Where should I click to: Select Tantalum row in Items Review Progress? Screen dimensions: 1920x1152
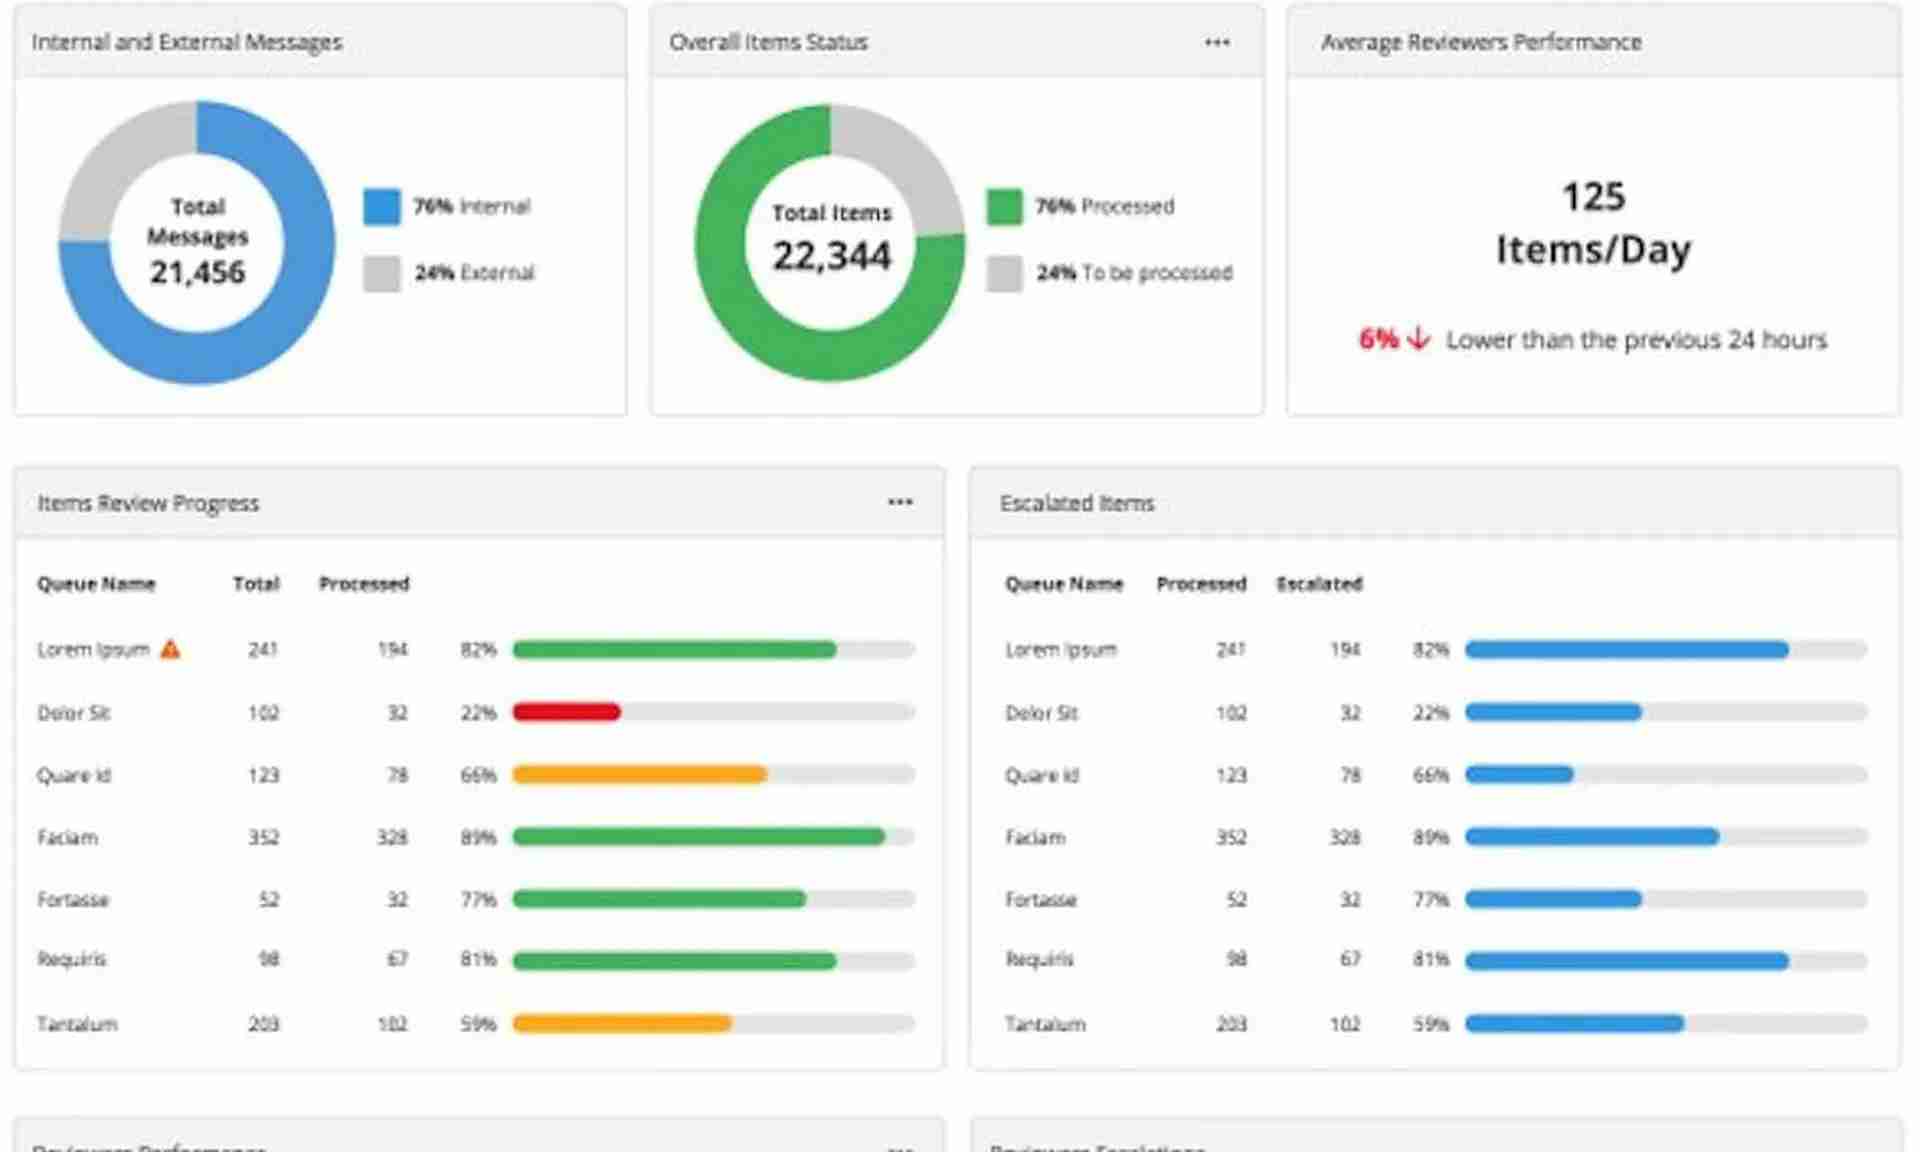tap(77, 1024)
